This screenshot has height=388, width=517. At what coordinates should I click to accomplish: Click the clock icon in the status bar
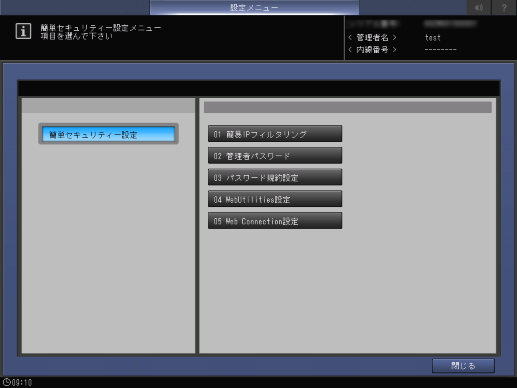coord(6,382)
